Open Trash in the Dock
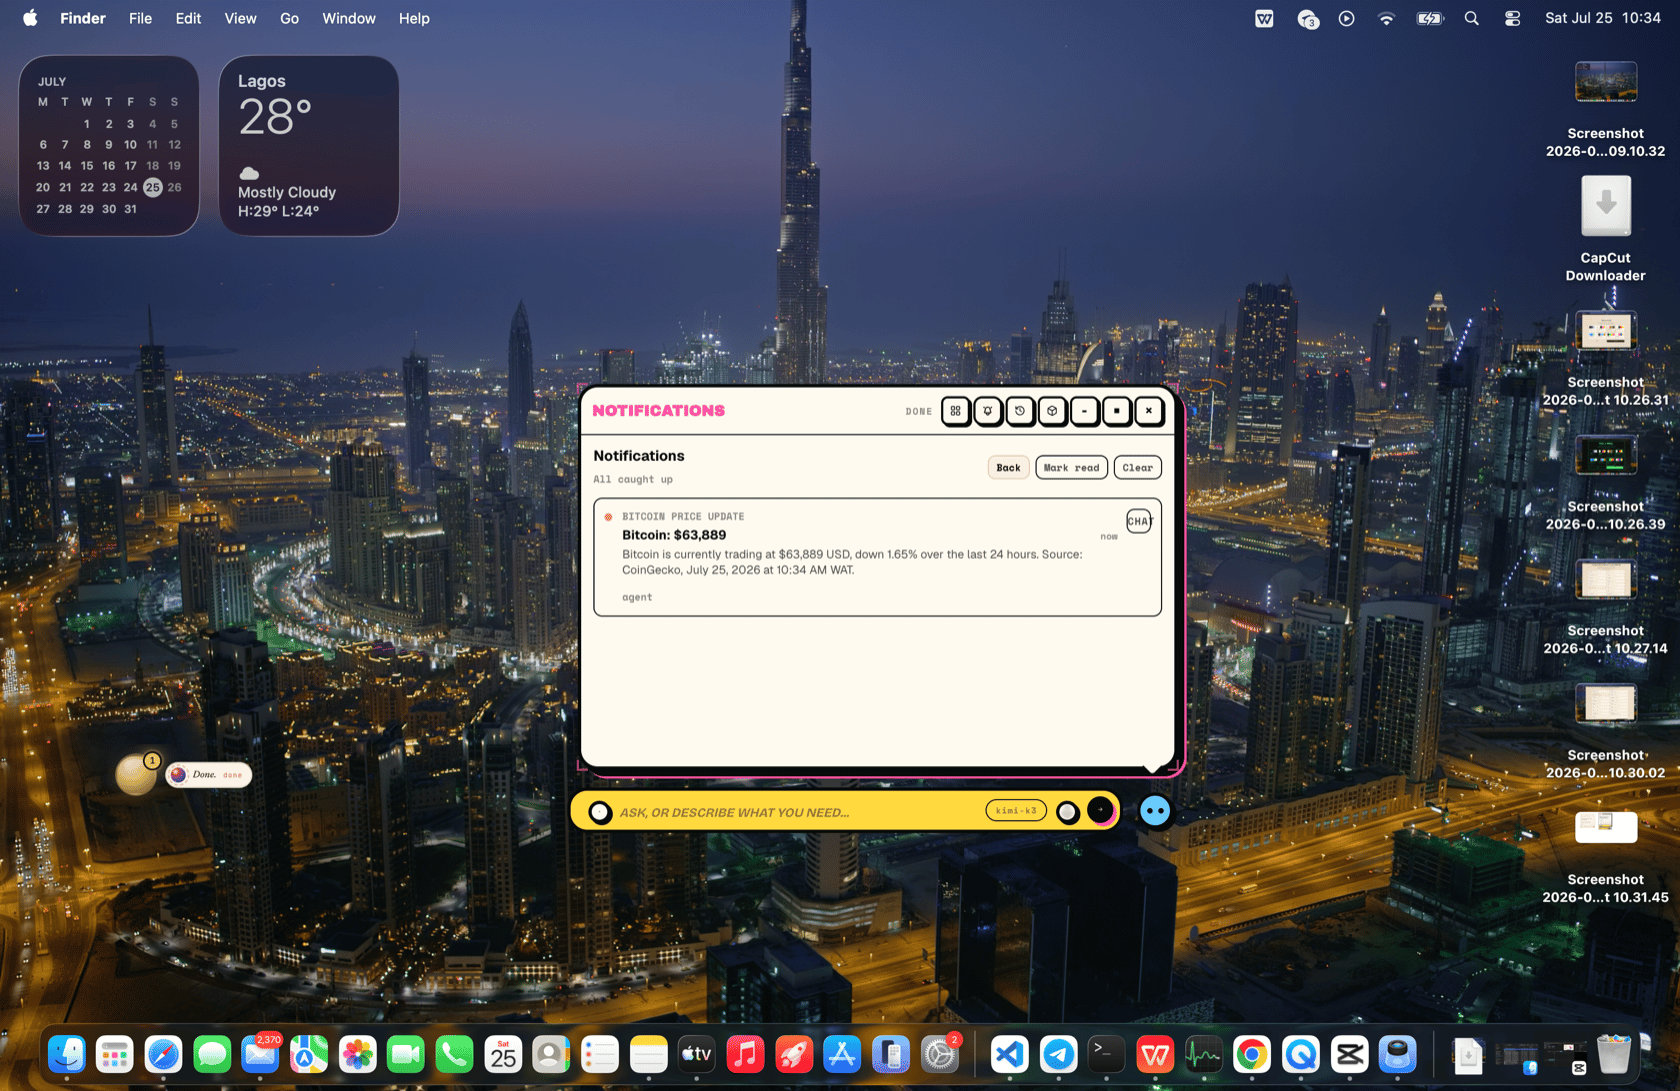 [x=1613, y=1054]
